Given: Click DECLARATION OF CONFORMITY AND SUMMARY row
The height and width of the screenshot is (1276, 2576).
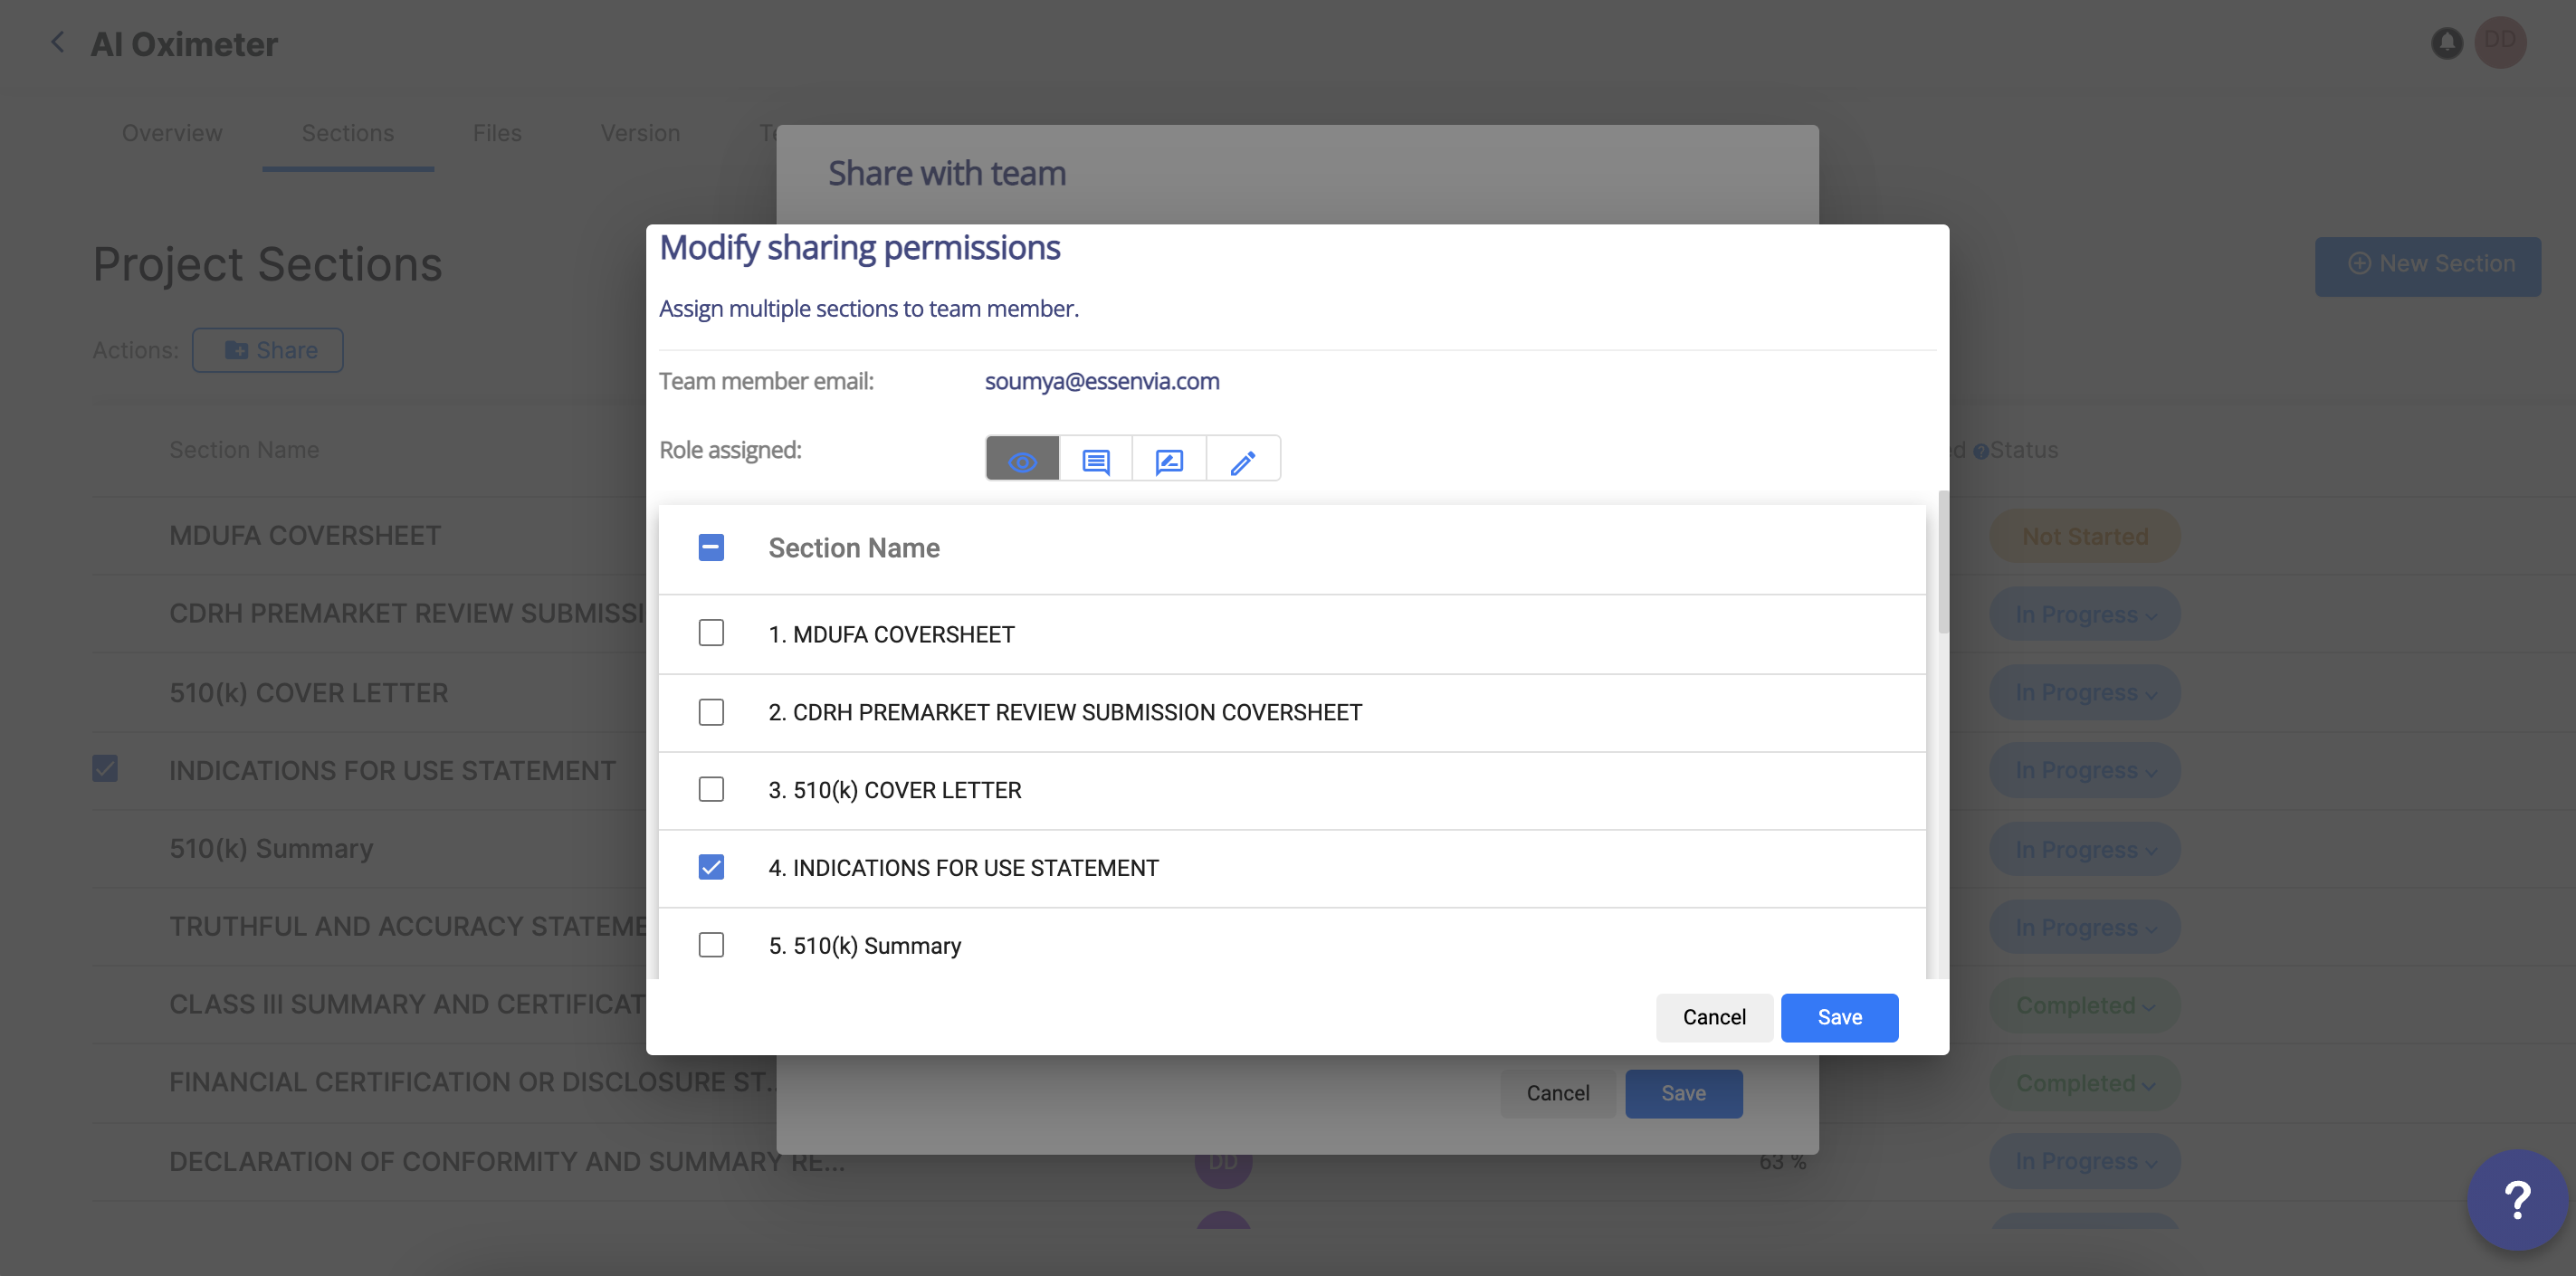Looking at the screenshot, I should point(506,1161).
